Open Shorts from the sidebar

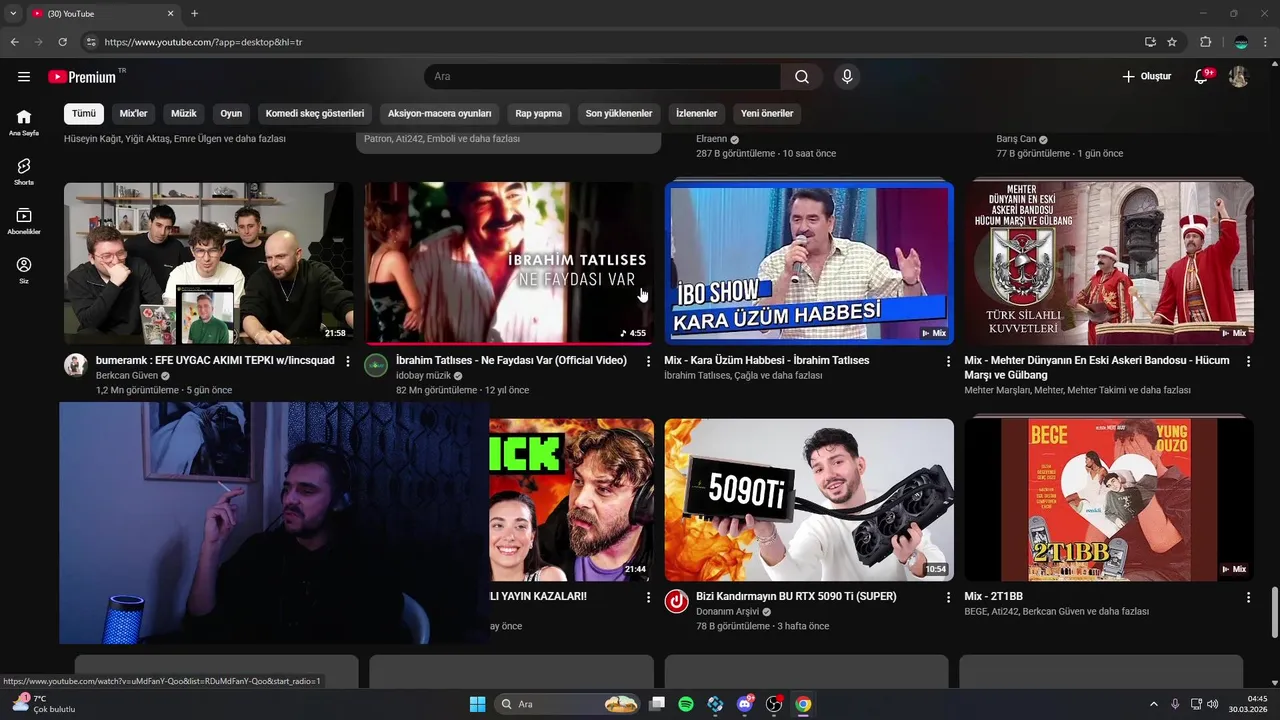pyautogui.click(x=24, y=172)
